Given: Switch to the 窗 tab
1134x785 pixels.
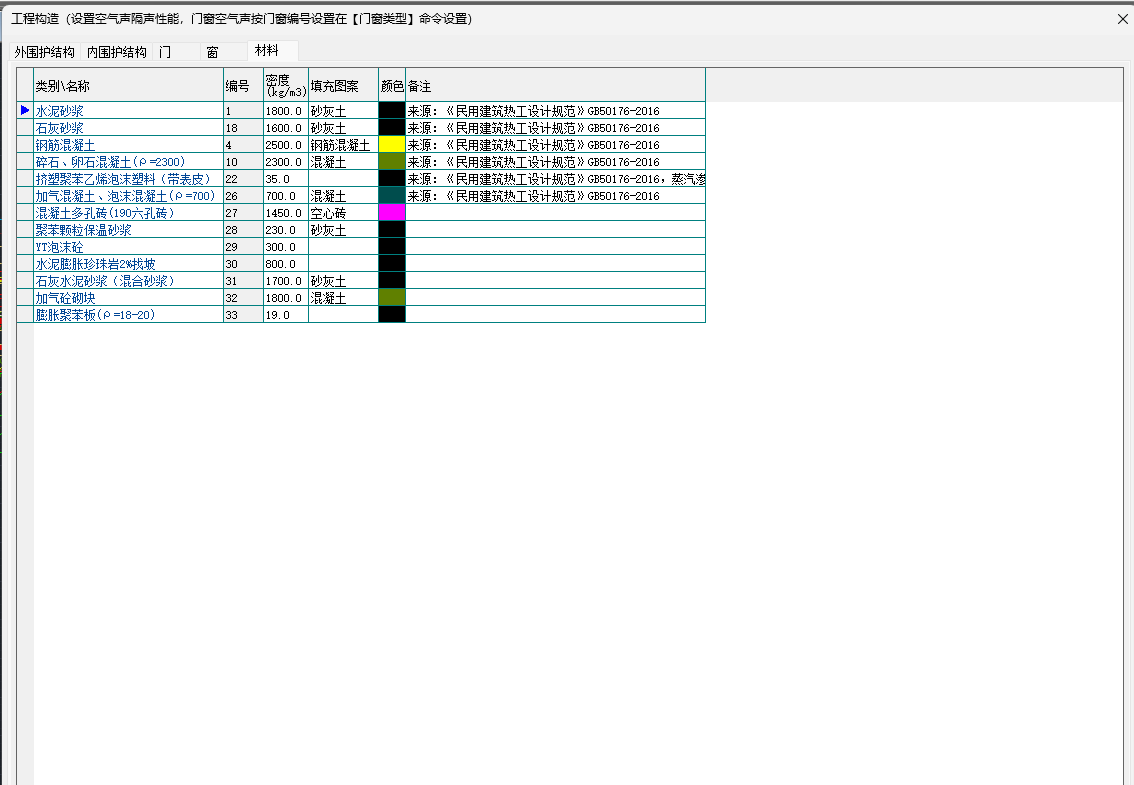Looking at the screenshot, I should (212, 52).
